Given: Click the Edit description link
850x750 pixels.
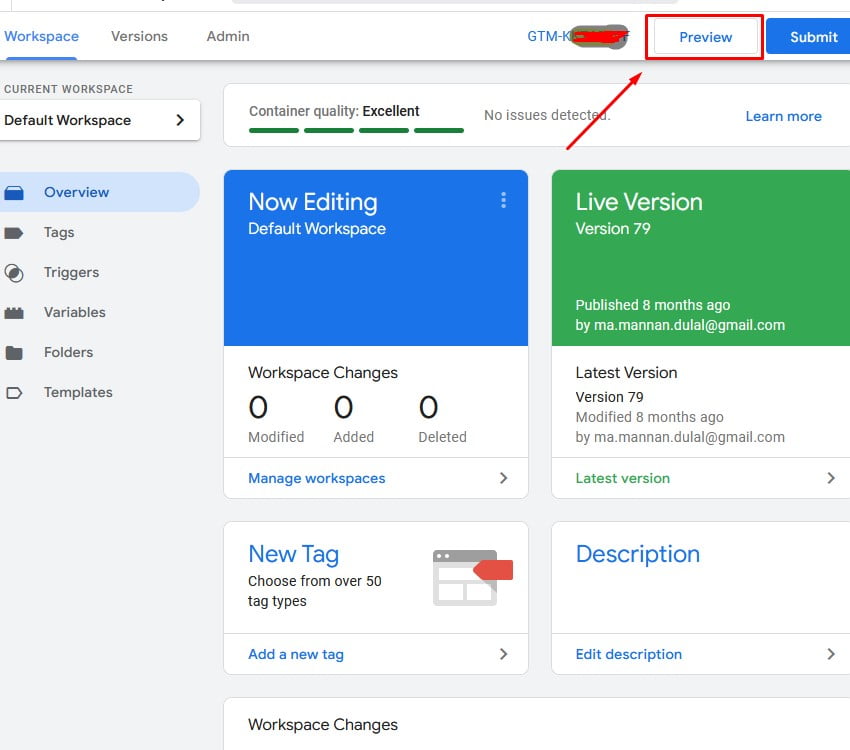Looking at the screenshot, I should pyautogui.click(x=628, y=654).
